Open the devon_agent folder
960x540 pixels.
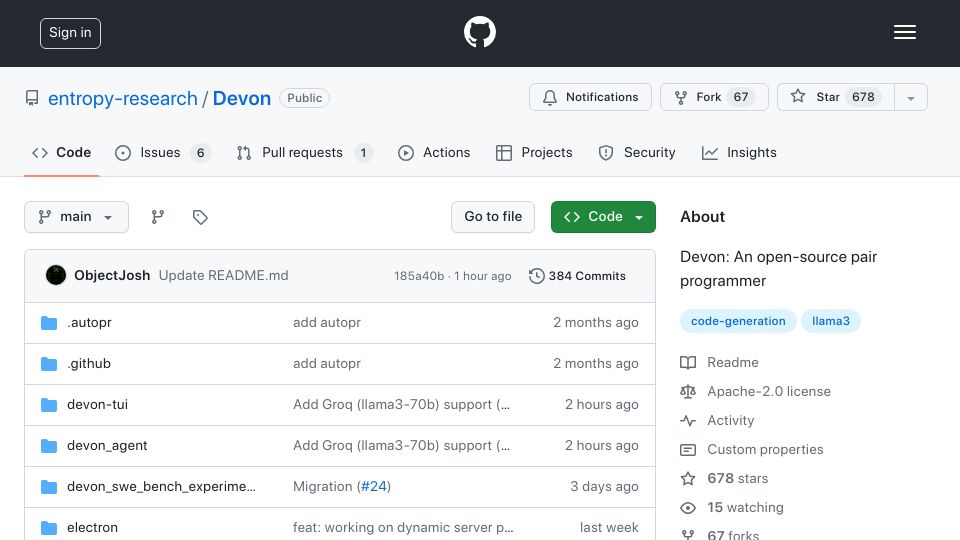pos(107,446)
